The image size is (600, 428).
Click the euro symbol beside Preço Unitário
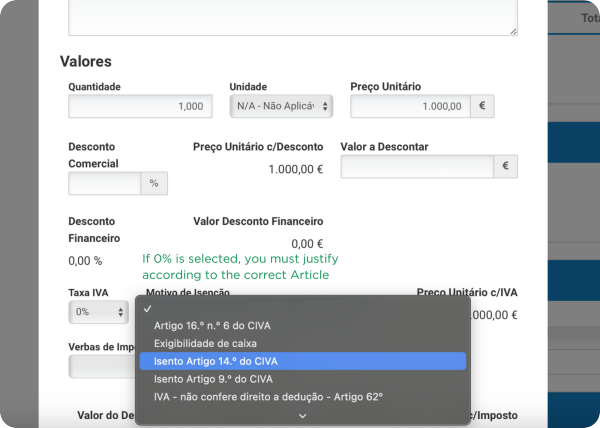pos(484,106)
